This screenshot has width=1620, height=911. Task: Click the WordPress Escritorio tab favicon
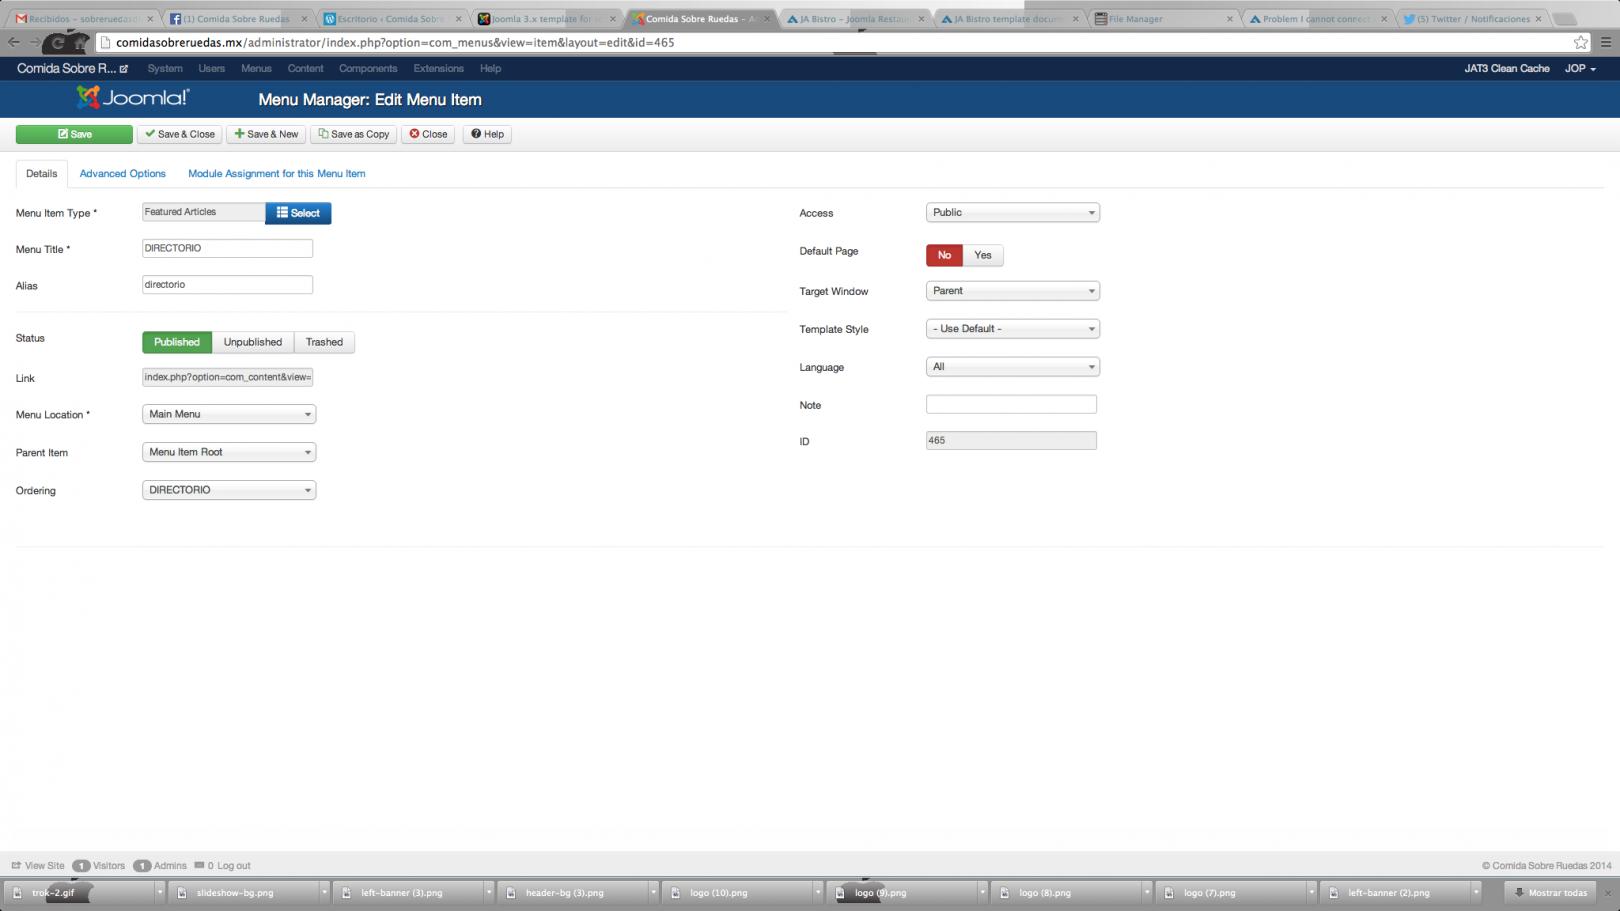(330, 19)
